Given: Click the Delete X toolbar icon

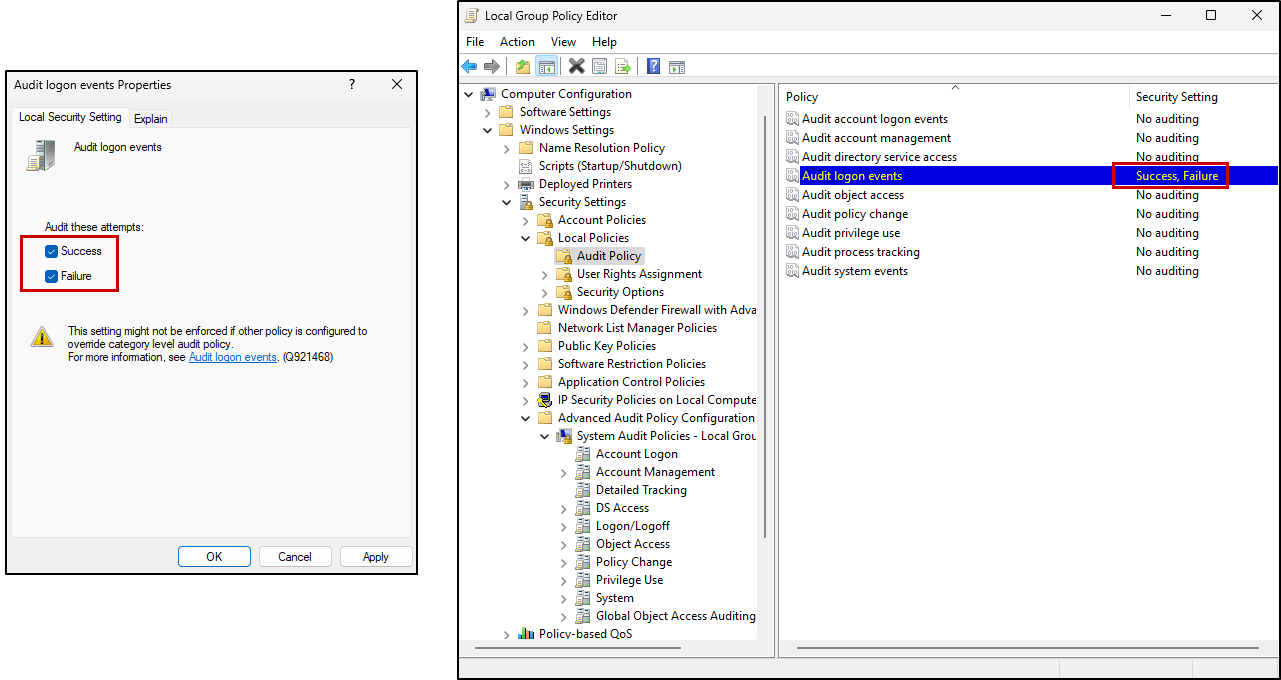Looking at the screenshot, I should (x=576, y=67).
